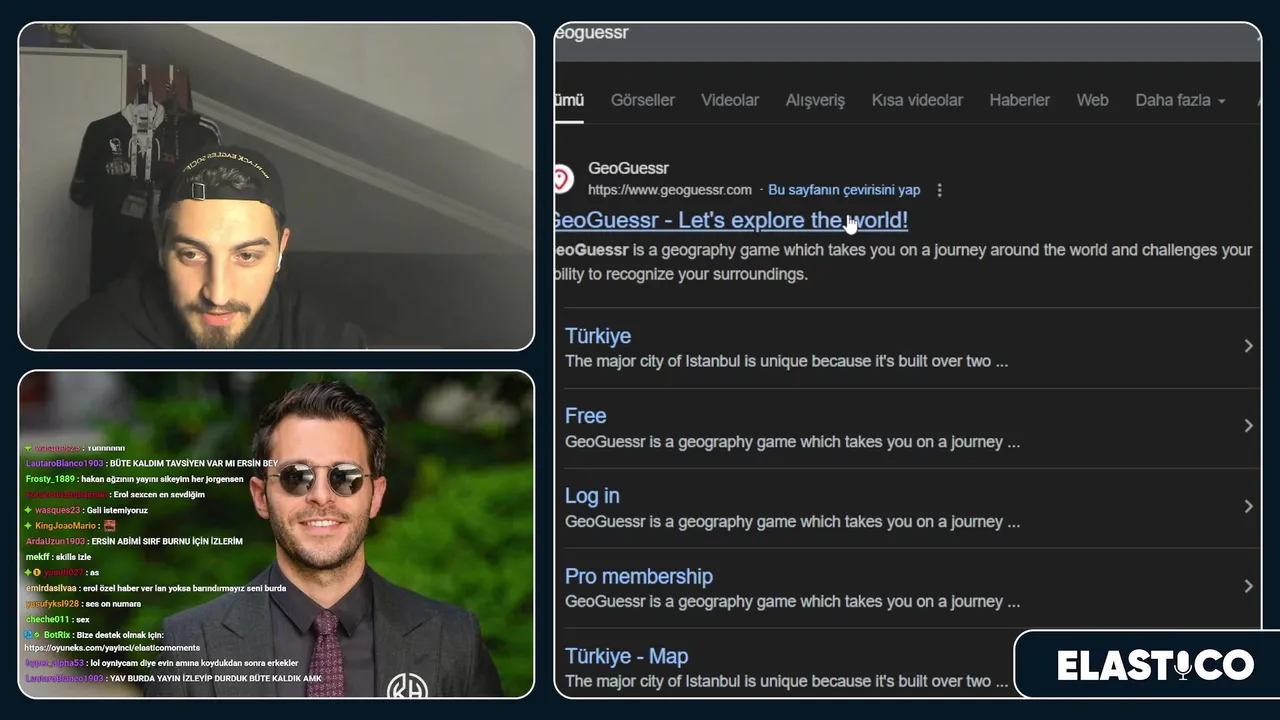1280x720 pixels.
Task: Click the https://www.geoguessr.com URL text
Action: point(670,190)
